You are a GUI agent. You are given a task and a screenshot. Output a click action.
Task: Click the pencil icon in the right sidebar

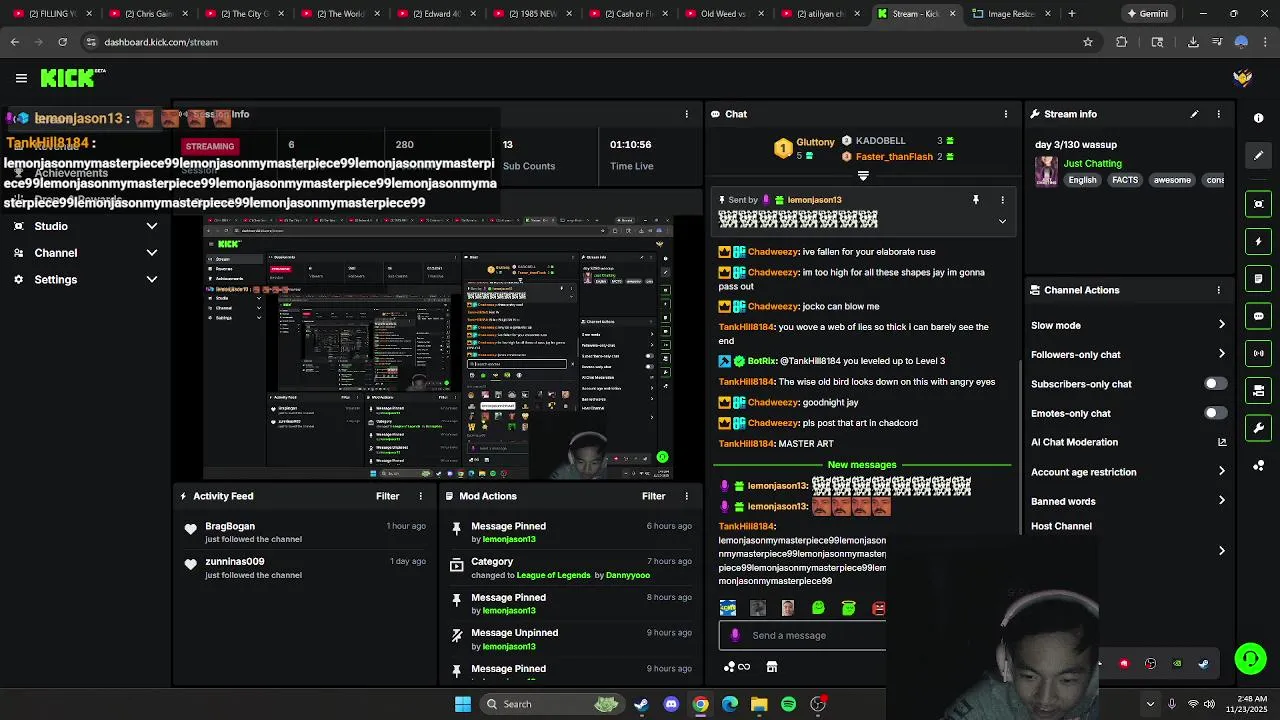[x=1259, y=156]
